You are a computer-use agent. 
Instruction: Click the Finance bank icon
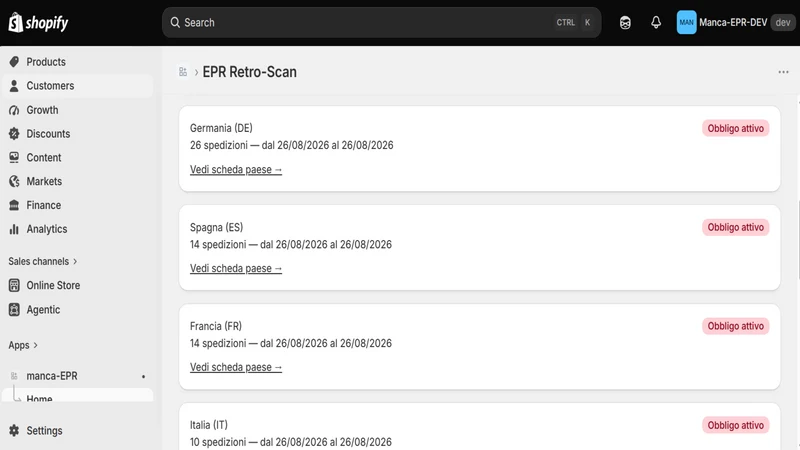coord(14,205)
